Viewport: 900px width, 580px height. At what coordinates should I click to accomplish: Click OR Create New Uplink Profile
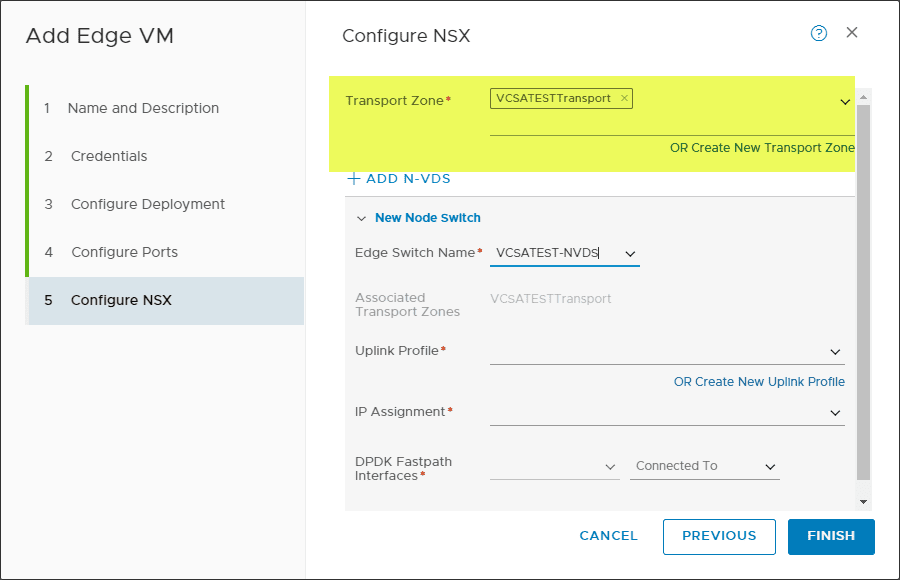pos(758,381)
